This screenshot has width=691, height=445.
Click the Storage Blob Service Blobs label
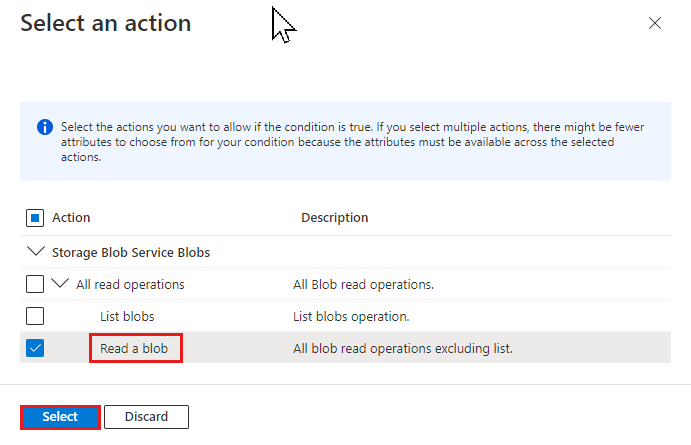131,252
